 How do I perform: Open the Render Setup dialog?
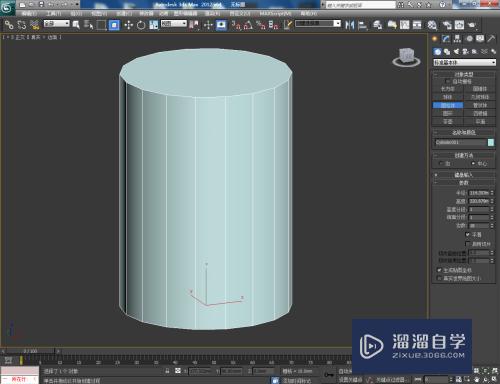pos(447,25)
